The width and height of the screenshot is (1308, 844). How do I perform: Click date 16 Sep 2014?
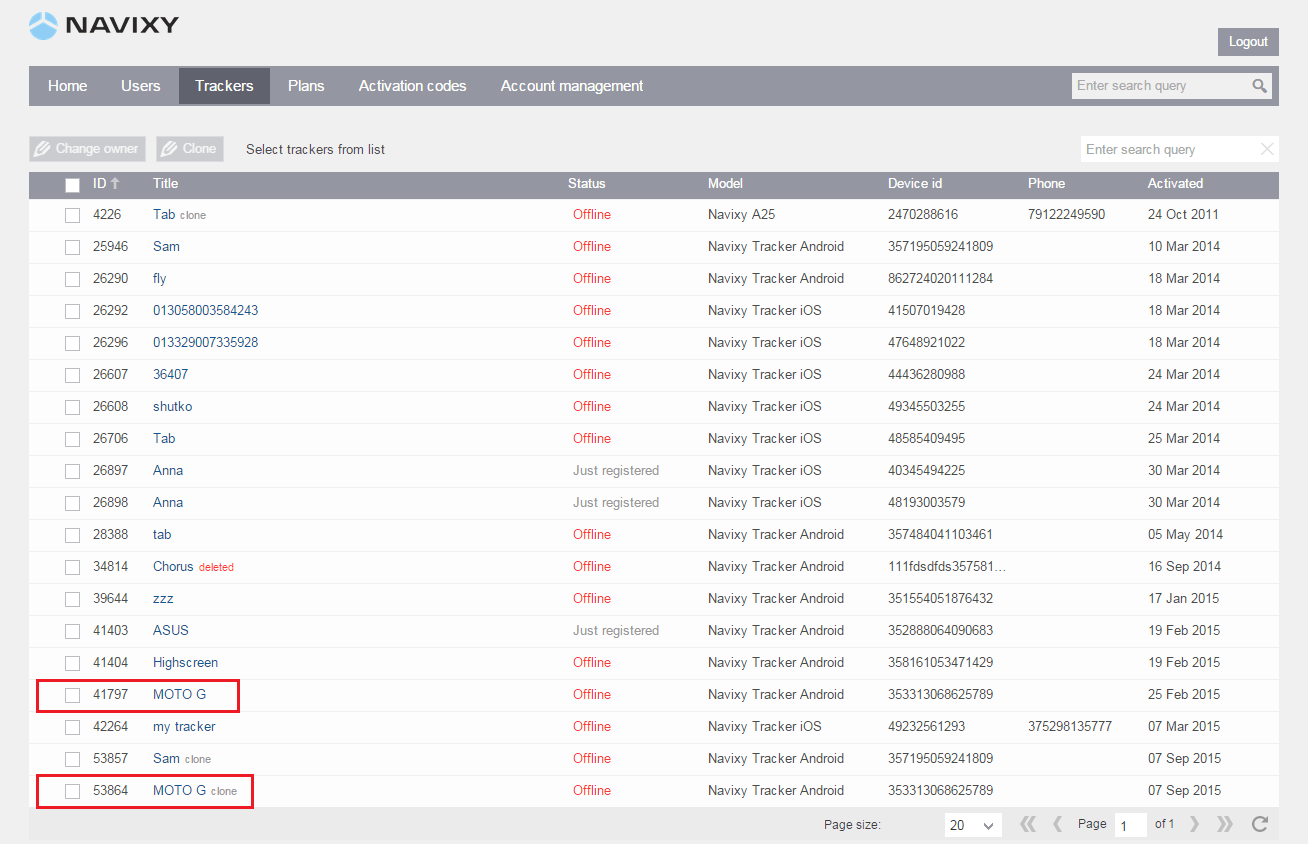1184,566
